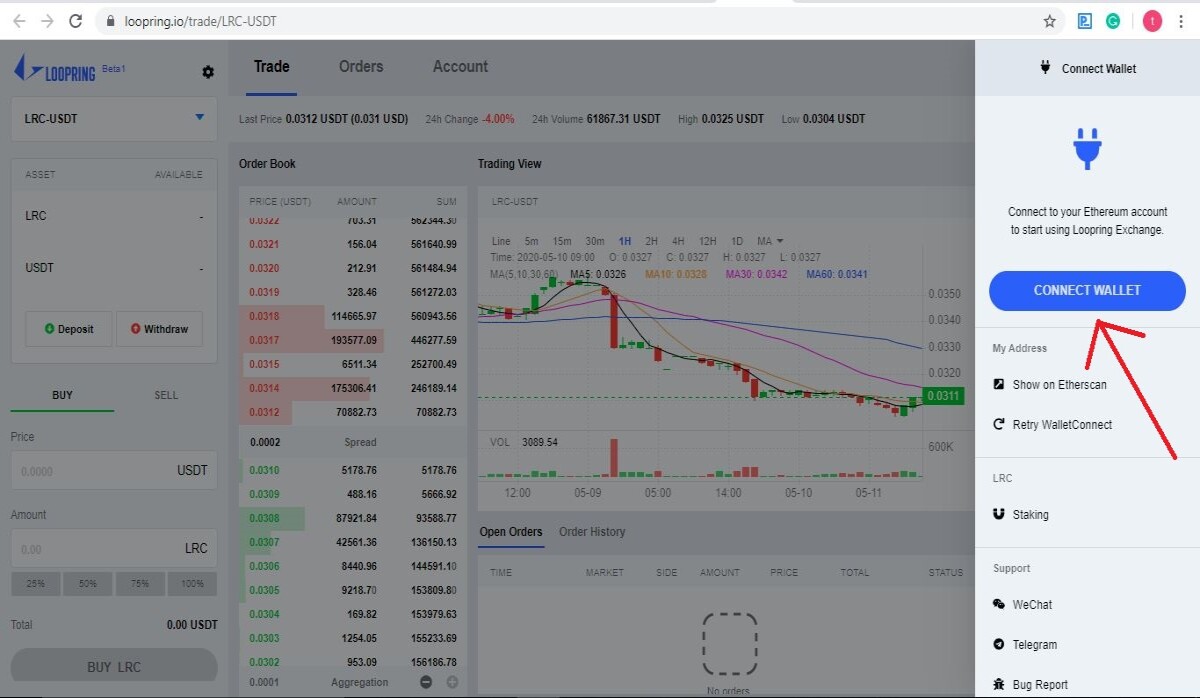Viewport: 1200px width, 698px height.
Task: Open settings gear beside the Loopring logo
Action: pos(208,72)
